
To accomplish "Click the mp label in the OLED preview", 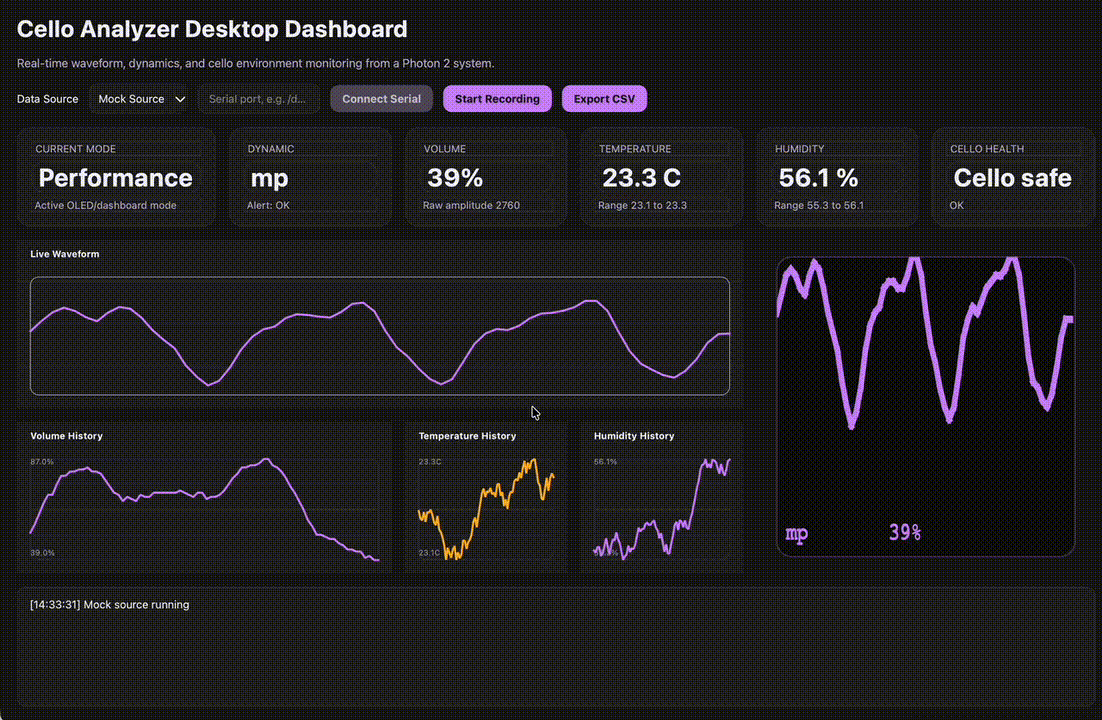I will point(796,534).
